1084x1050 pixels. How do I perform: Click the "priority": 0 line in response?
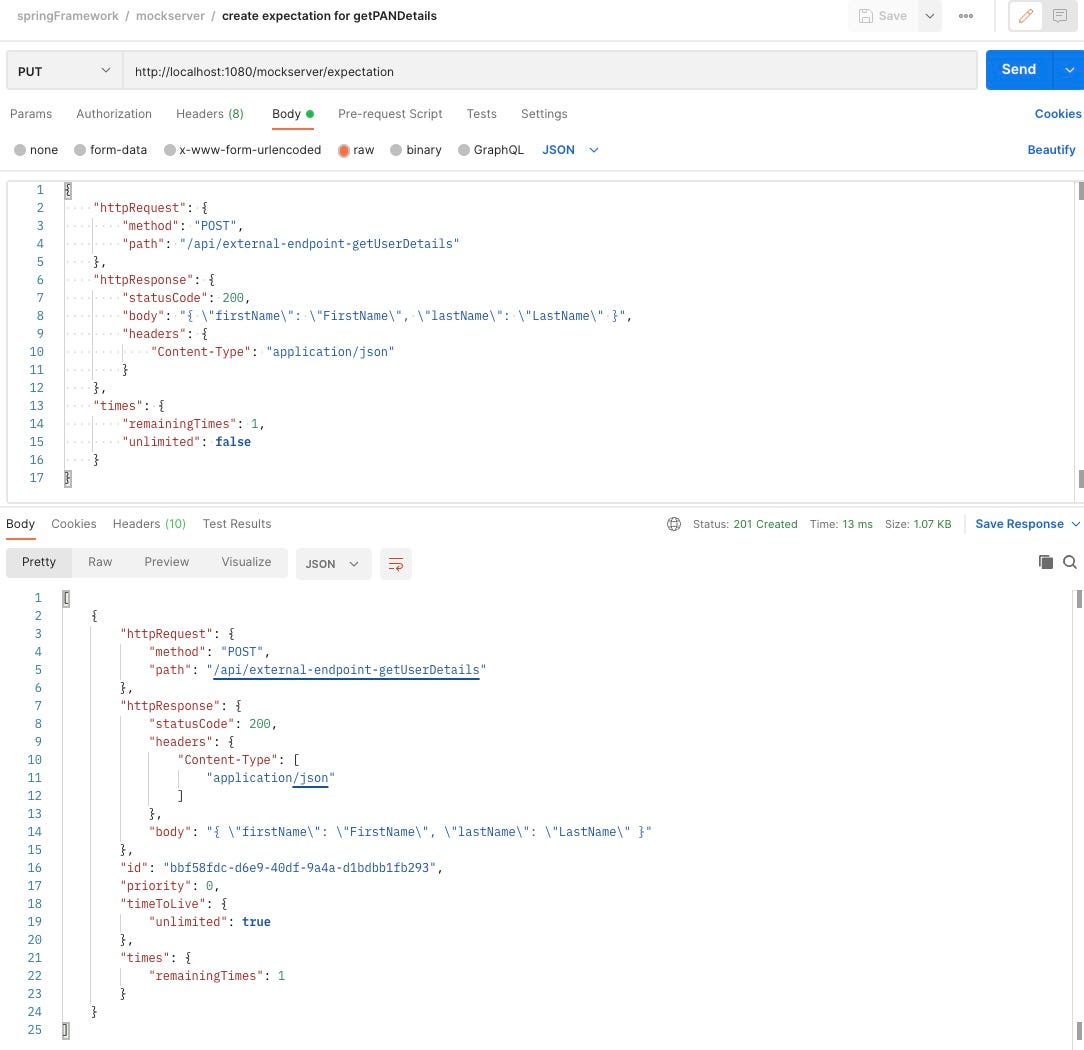(169, 885)
